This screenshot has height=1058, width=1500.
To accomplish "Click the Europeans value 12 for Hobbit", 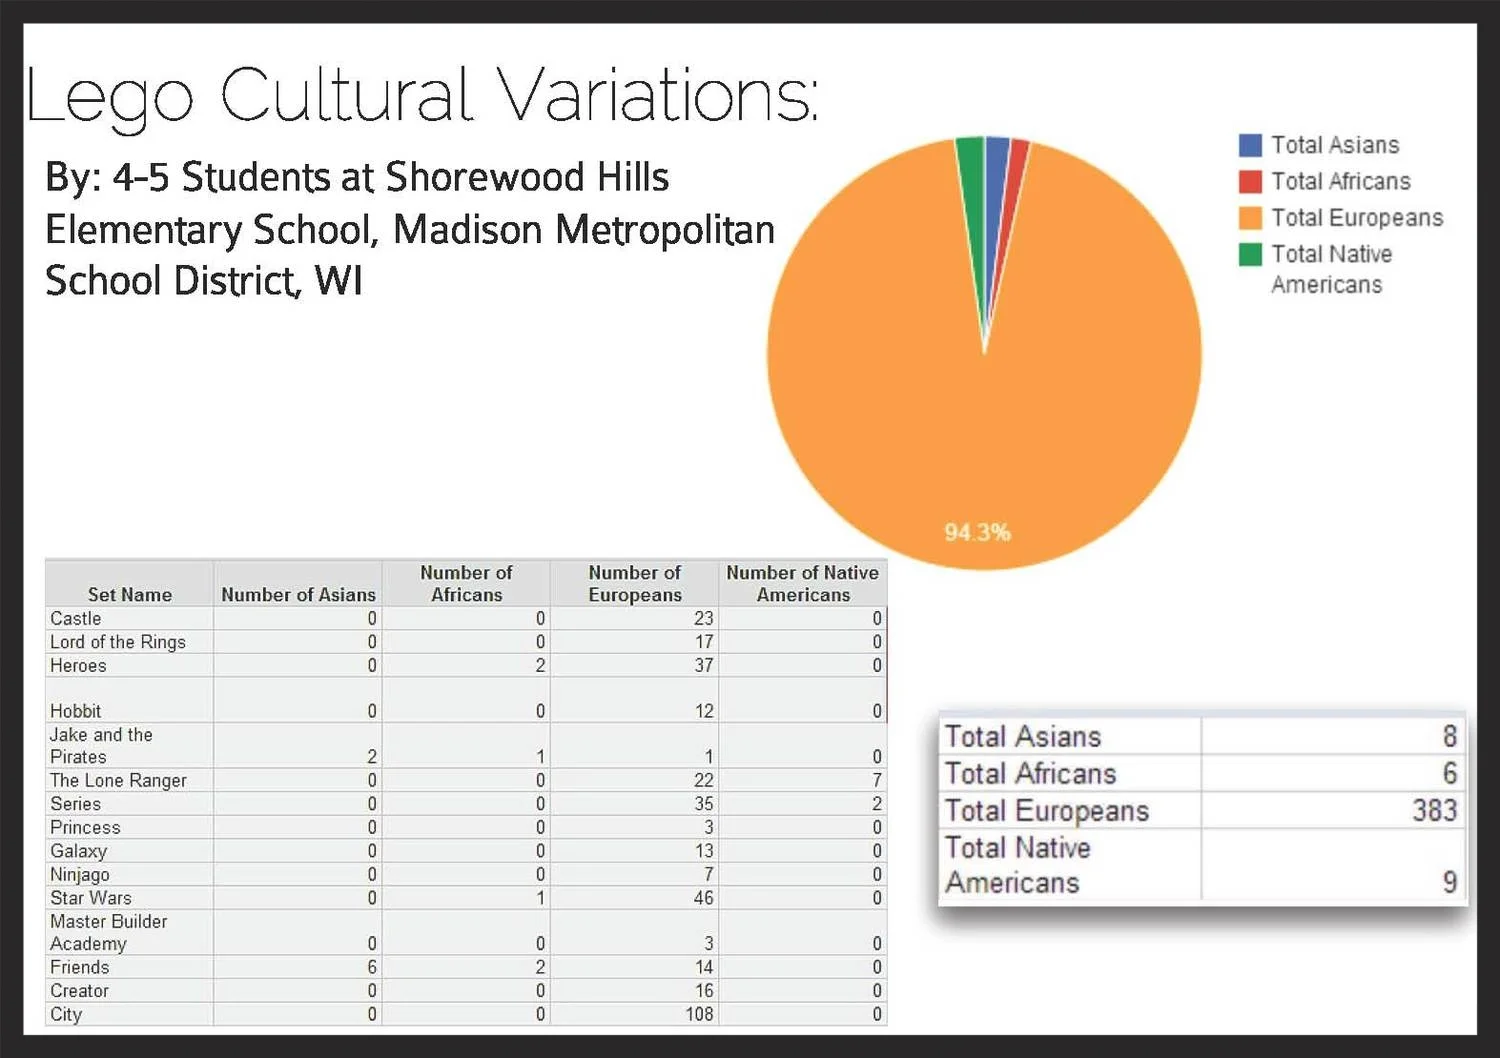I will (x=704, y=711).
